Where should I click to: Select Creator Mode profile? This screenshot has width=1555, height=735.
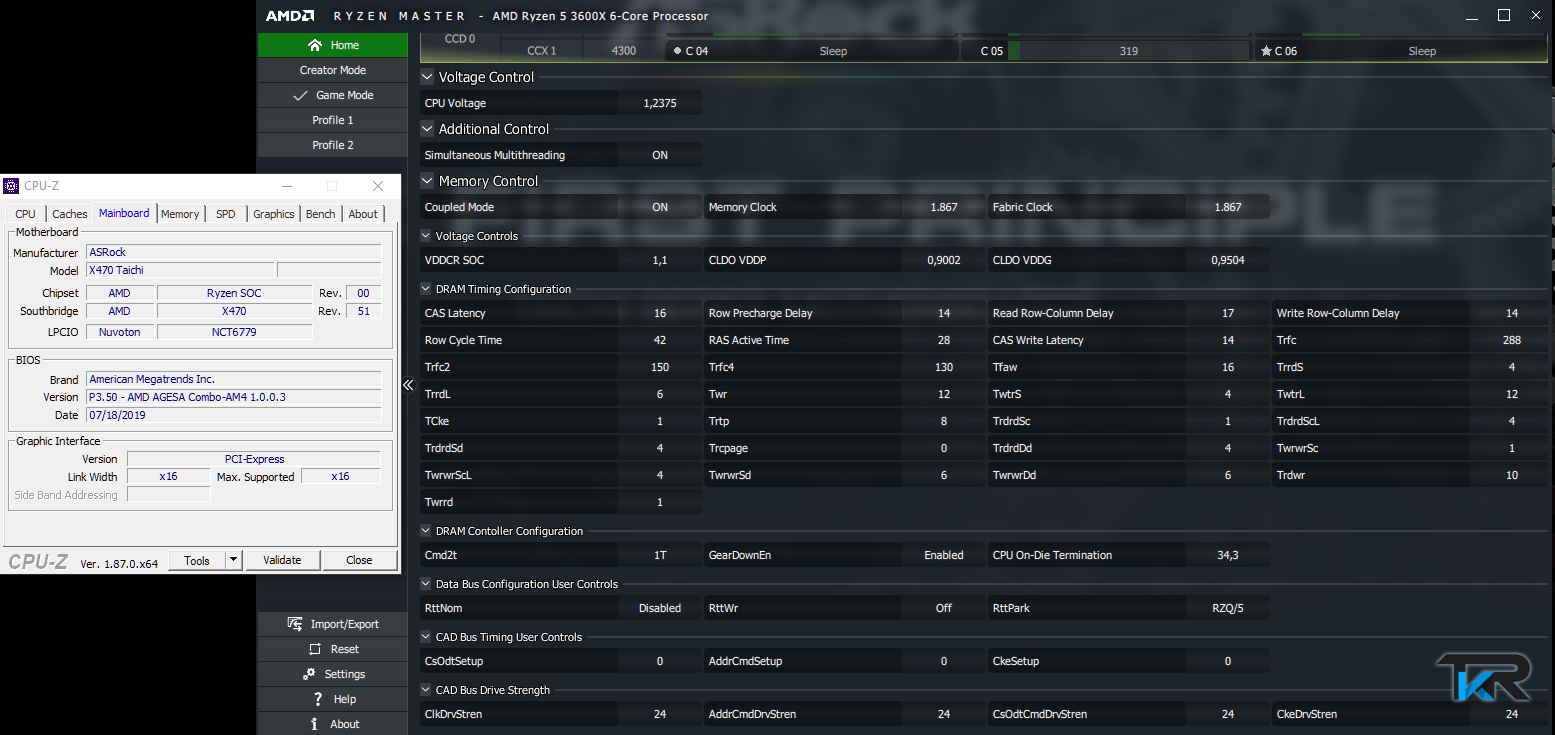(x=333, y=70)
